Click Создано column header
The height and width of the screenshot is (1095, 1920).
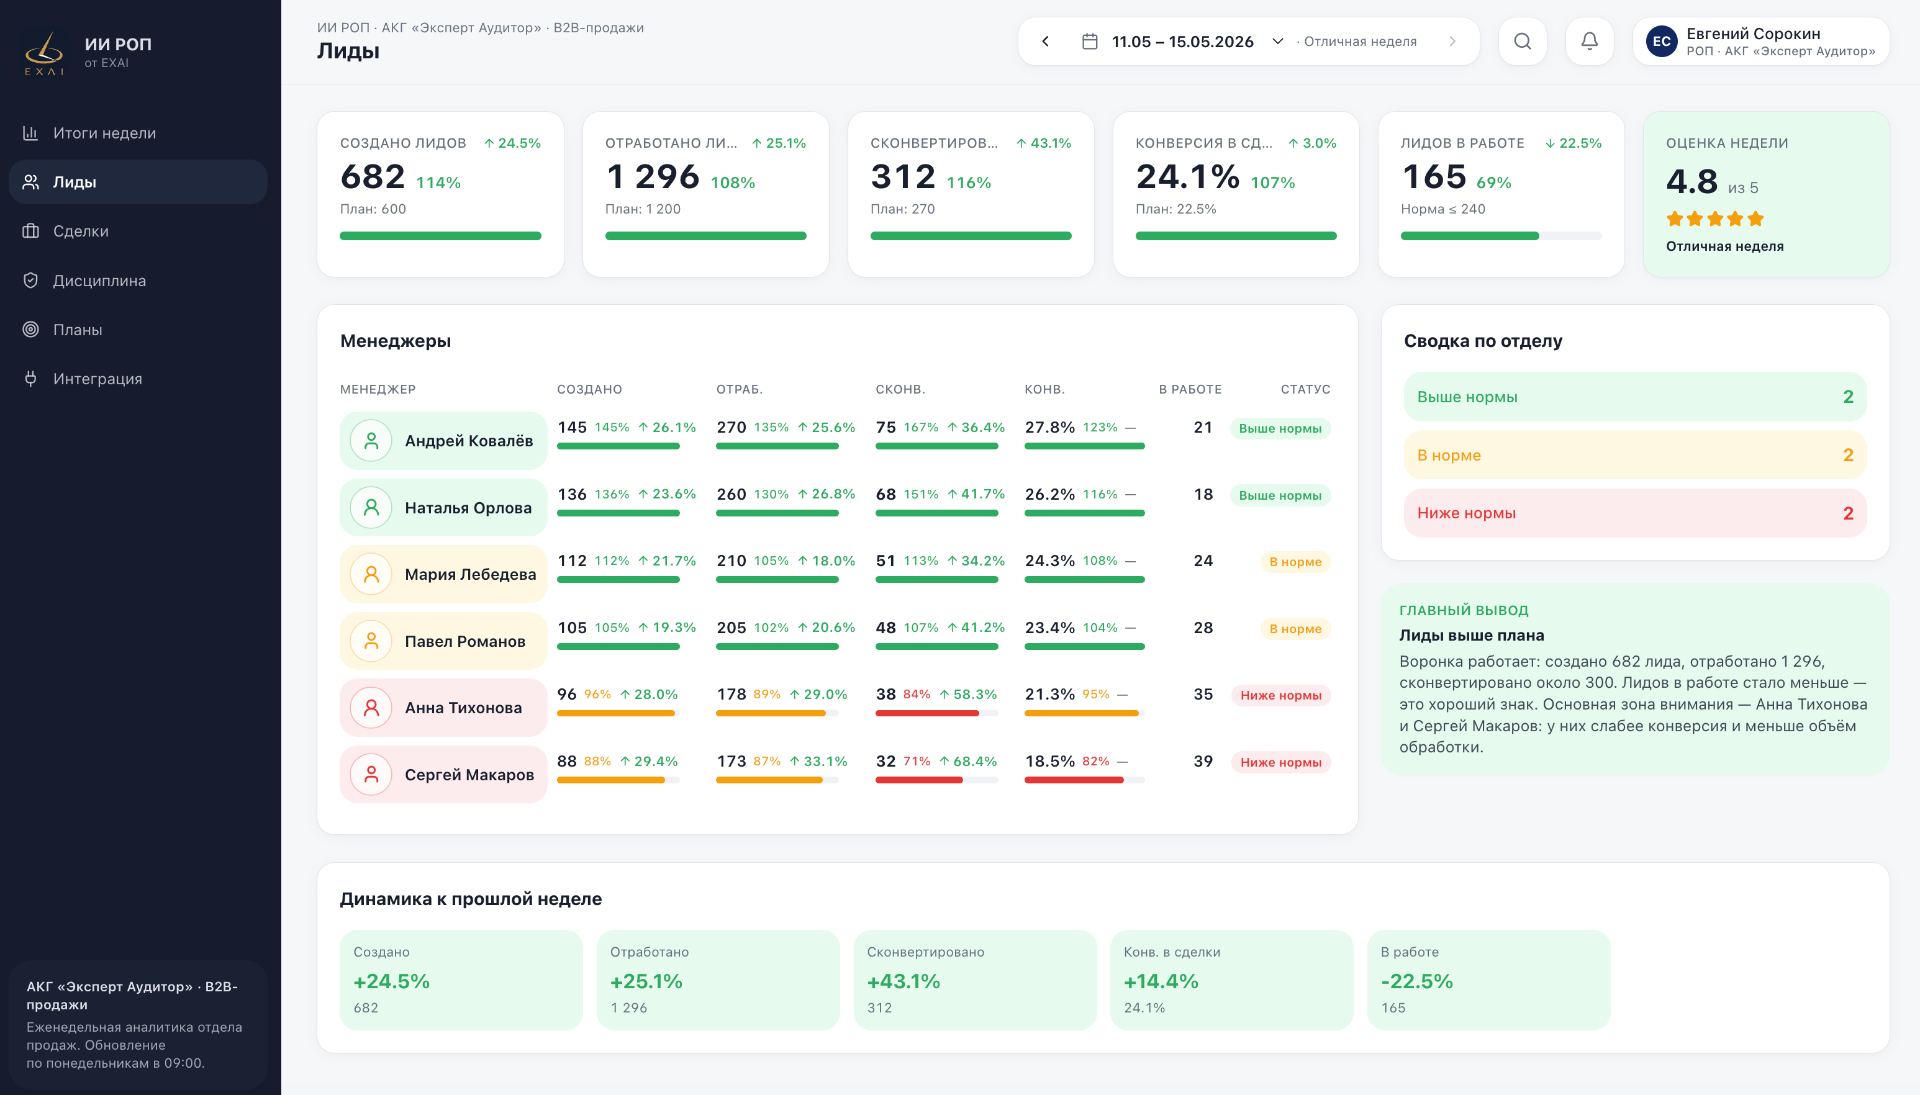[590, 389]
